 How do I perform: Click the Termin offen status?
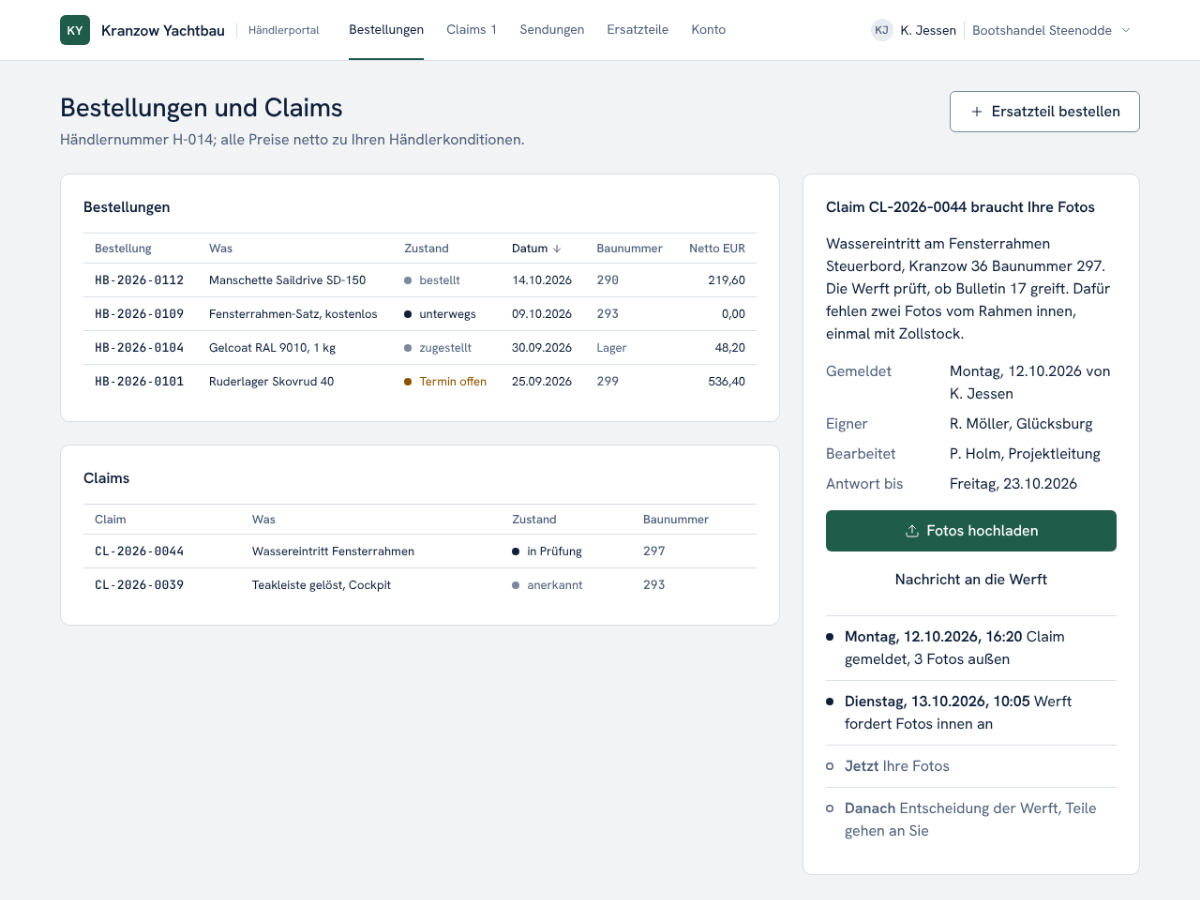click(453, 381)
